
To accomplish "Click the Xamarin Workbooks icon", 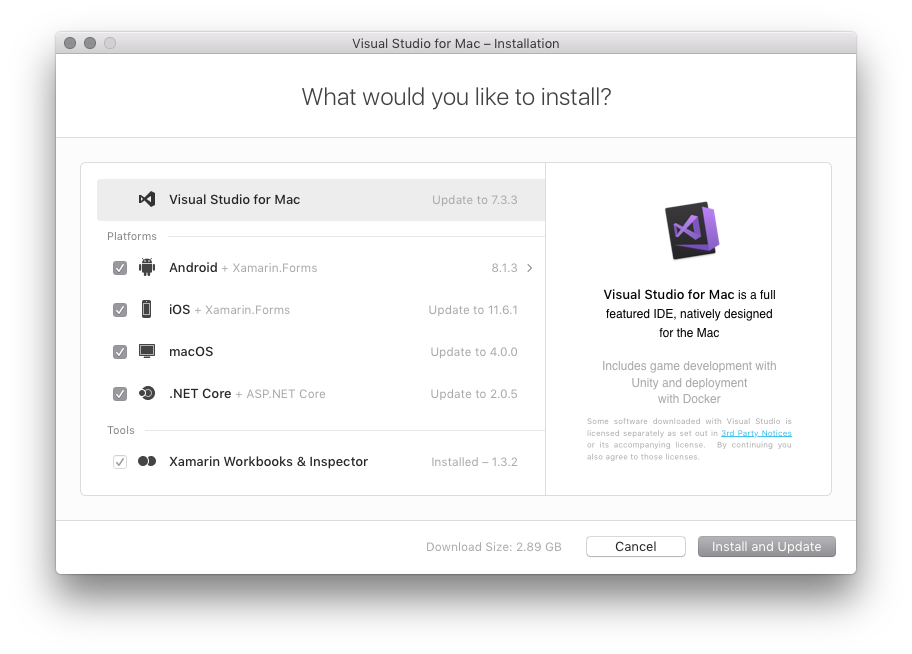I will click(147, 461).
